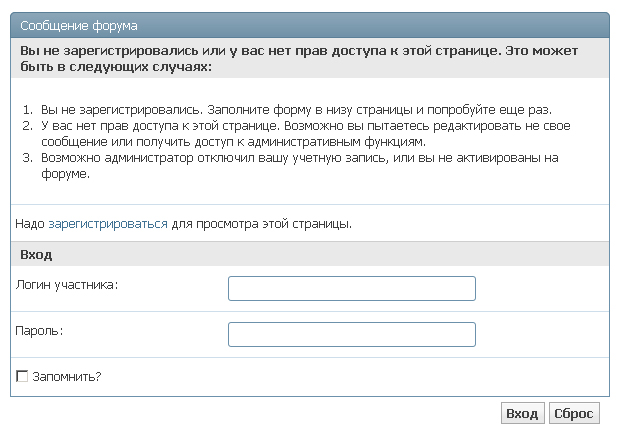Click list item about Заполните форму в низу страницы

tap(296, 110)
